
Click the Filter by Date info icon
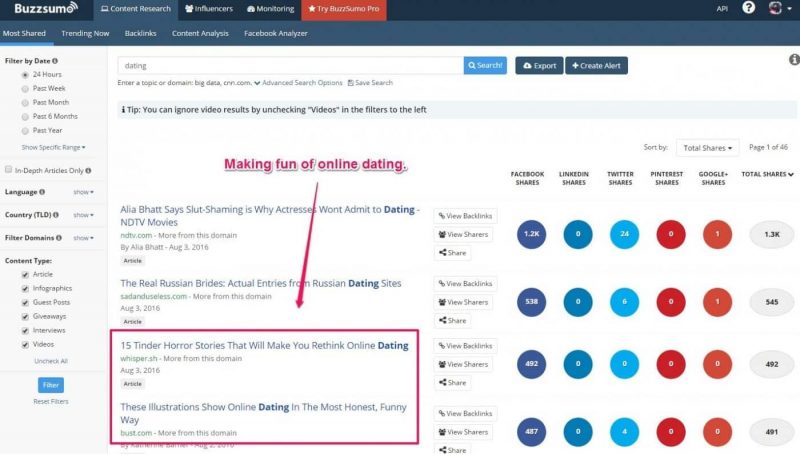click(55, 61)
